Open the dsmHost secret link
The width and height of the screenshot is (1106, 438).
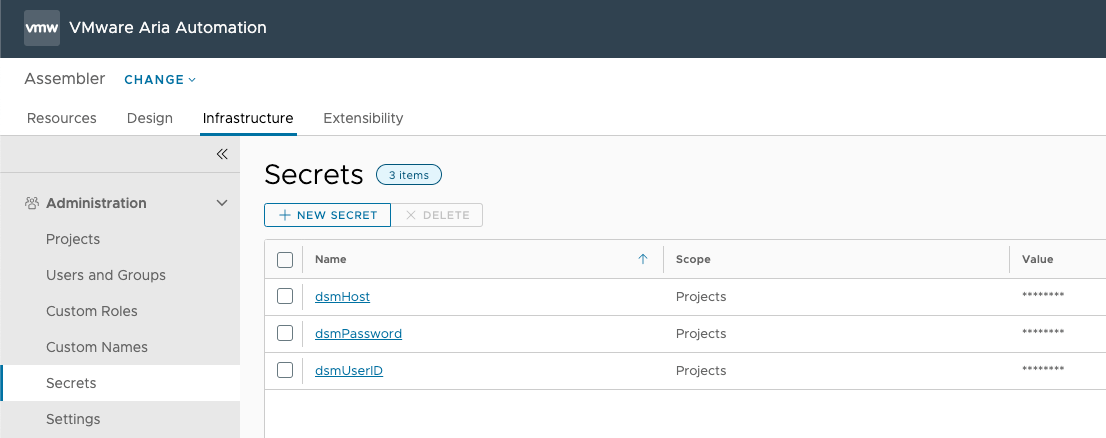pos(342,297)
